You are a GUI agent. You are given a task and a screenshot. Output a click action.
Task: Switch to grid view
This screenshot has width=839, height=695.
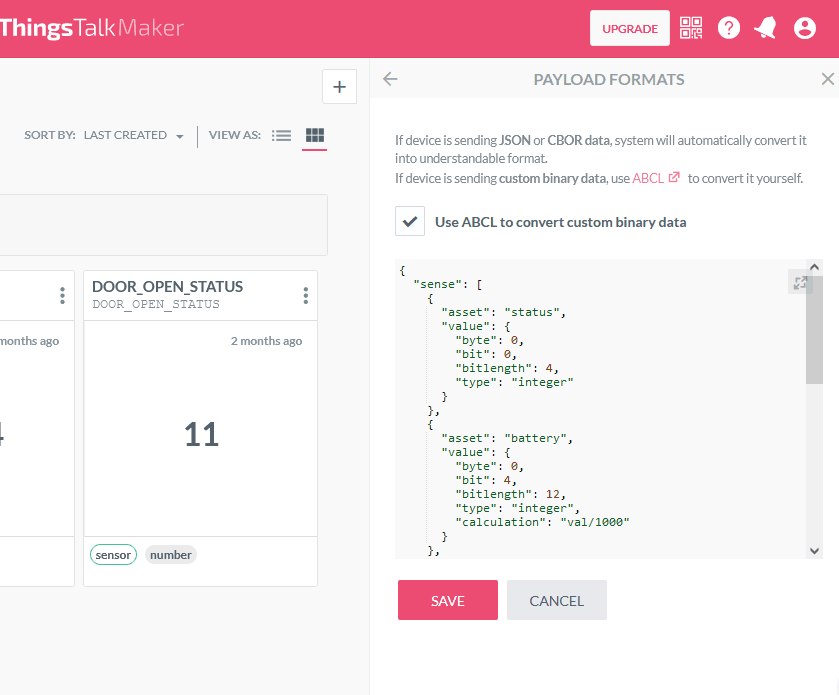click(315, 135)
